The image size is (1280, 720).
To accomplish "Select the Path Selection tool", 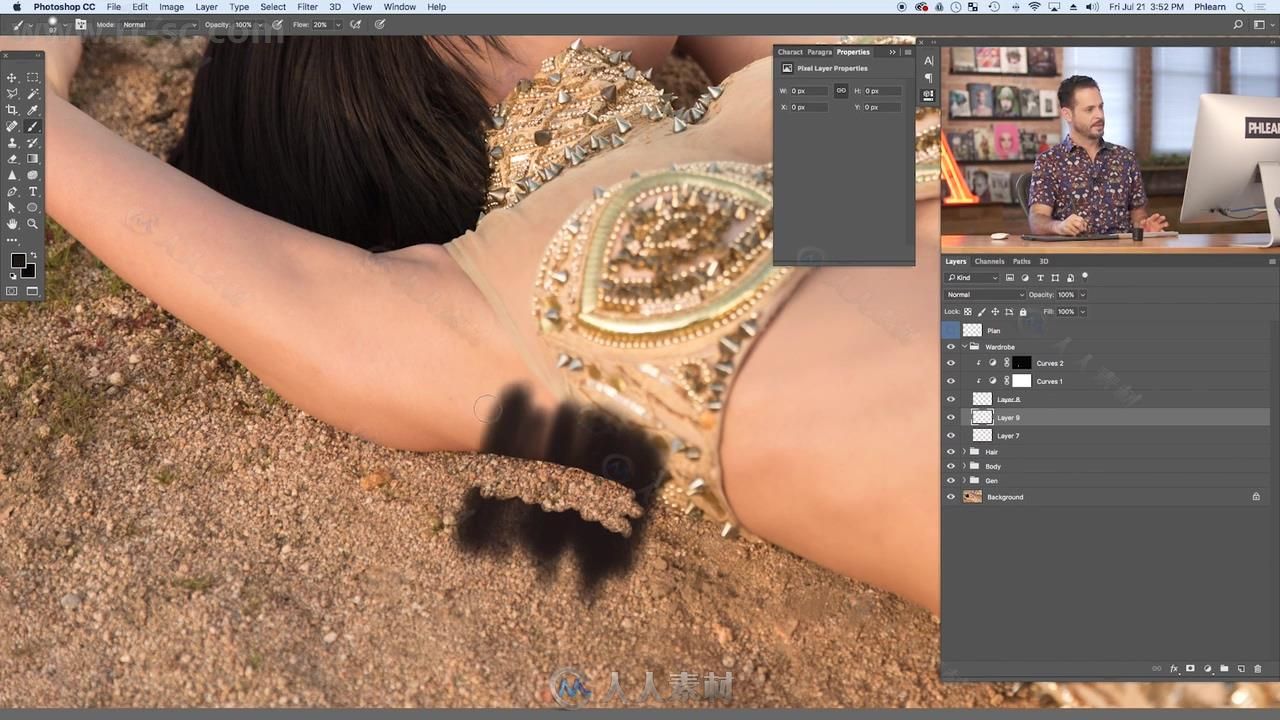I will (12, 207).
